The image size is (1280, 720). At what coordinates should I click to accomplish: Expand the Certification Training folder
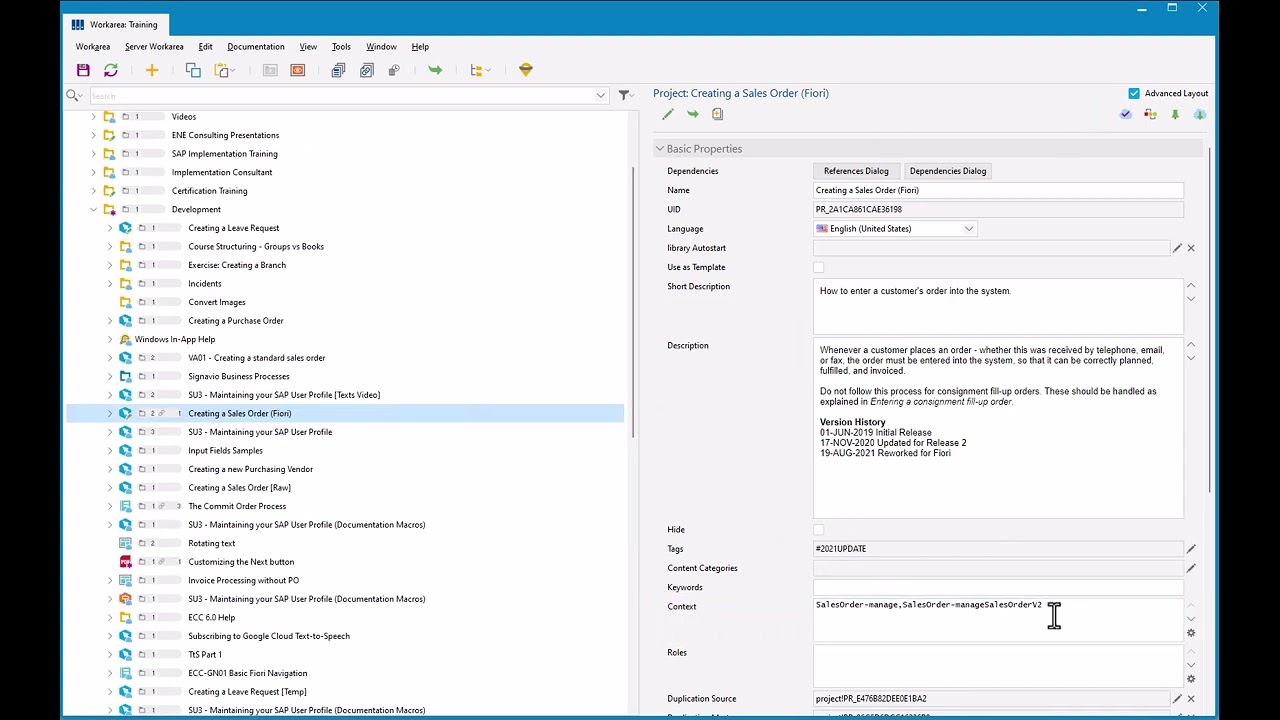pos(94,191)
